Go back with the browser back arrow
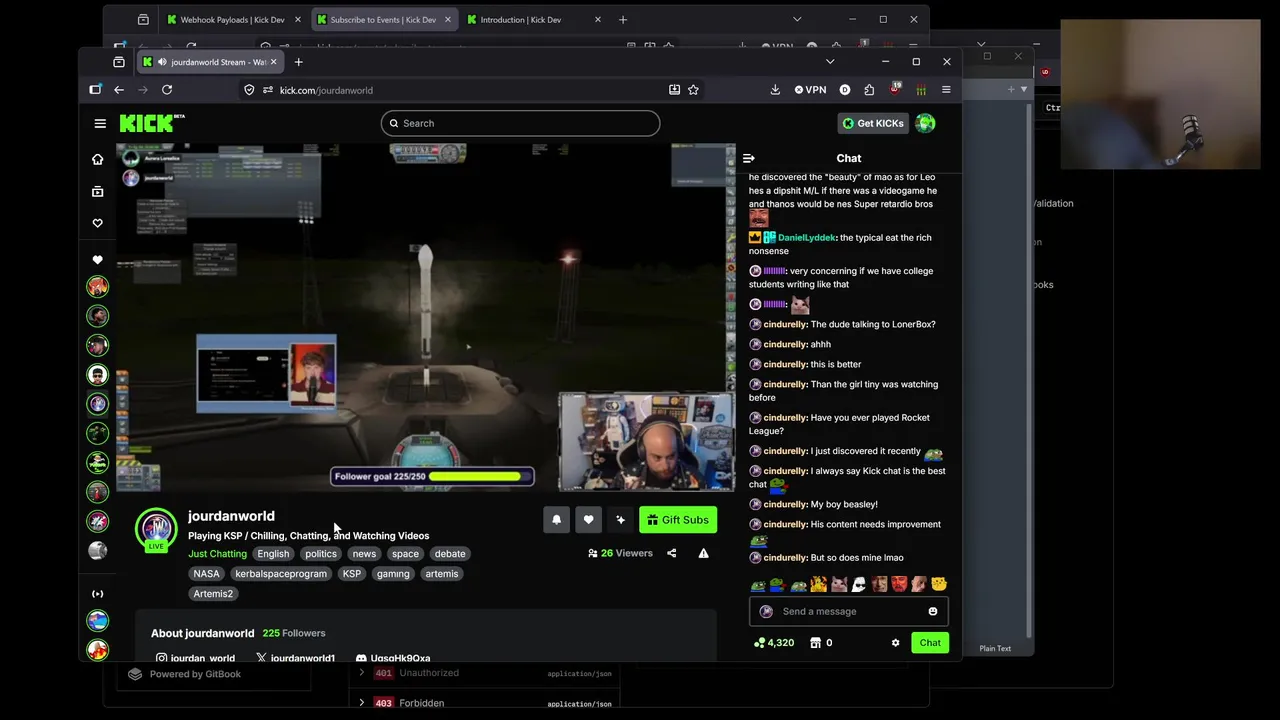This screenshot has width=1280, height=720. [x=119, y=90]
